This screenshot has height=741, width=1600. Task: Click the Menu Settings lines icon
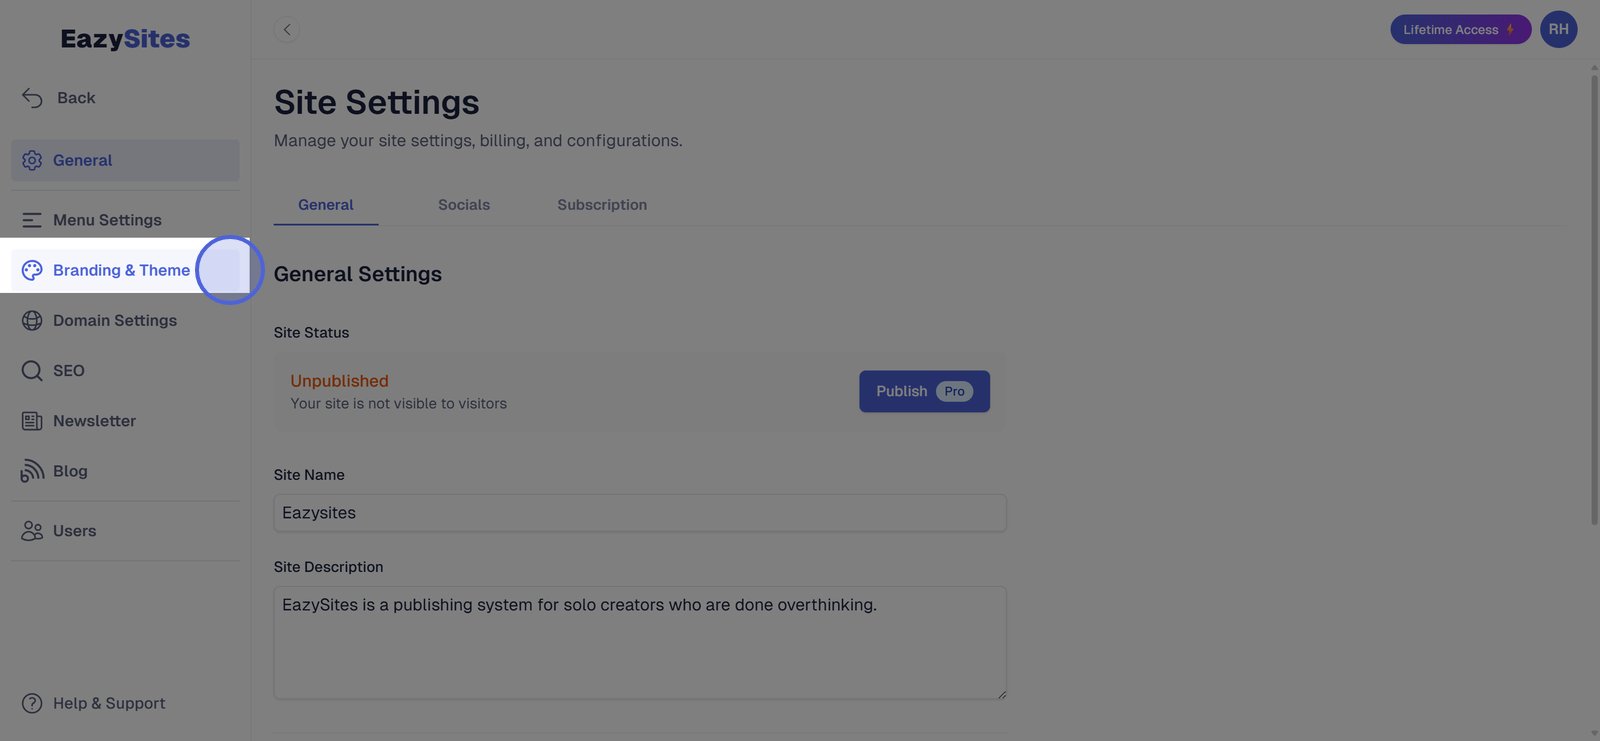tap(32, 220)
